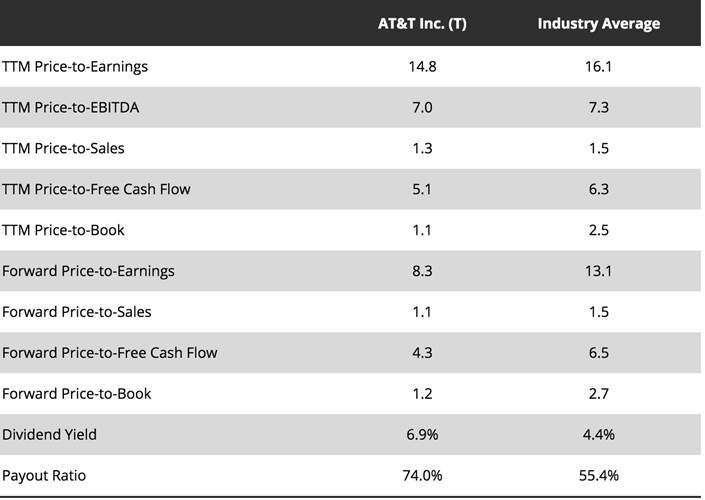Click the Industry Average column header
Viewport: 705px width, 500px height.
[x=598, y=23]
